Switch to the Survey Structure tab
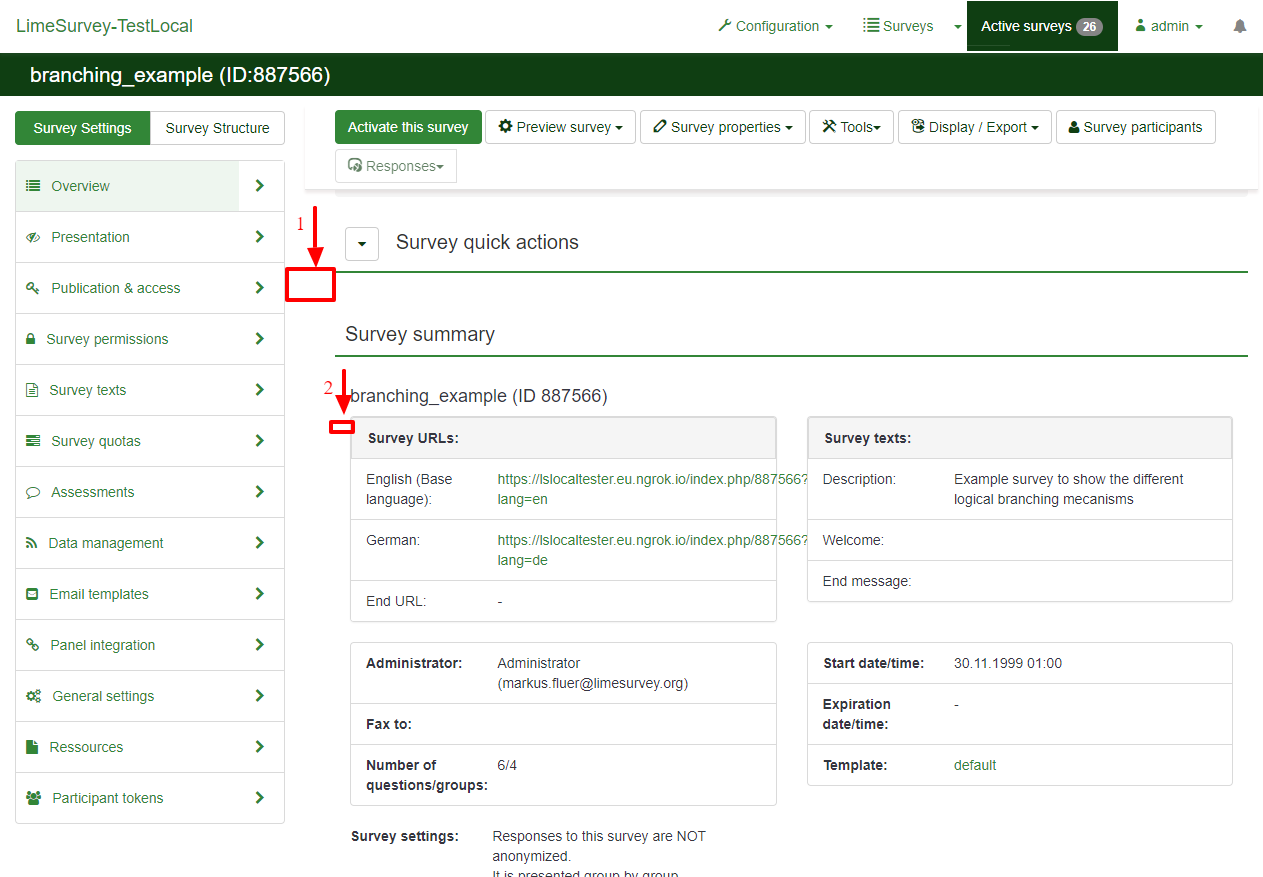 (217, 128)
